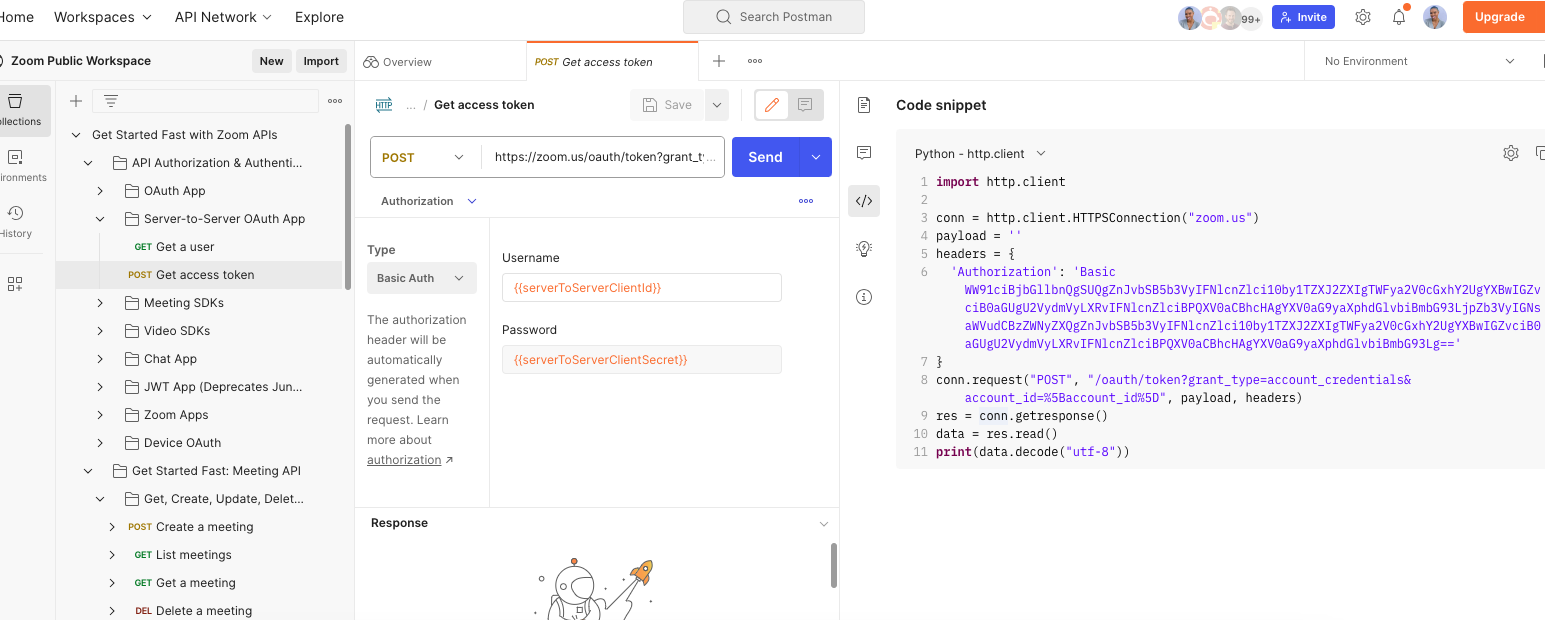Switch to pencil edit mode icon
Image resolution: width=1545 pixels, height=620 pixels.
pyautogui.click(x=772, y=105)
